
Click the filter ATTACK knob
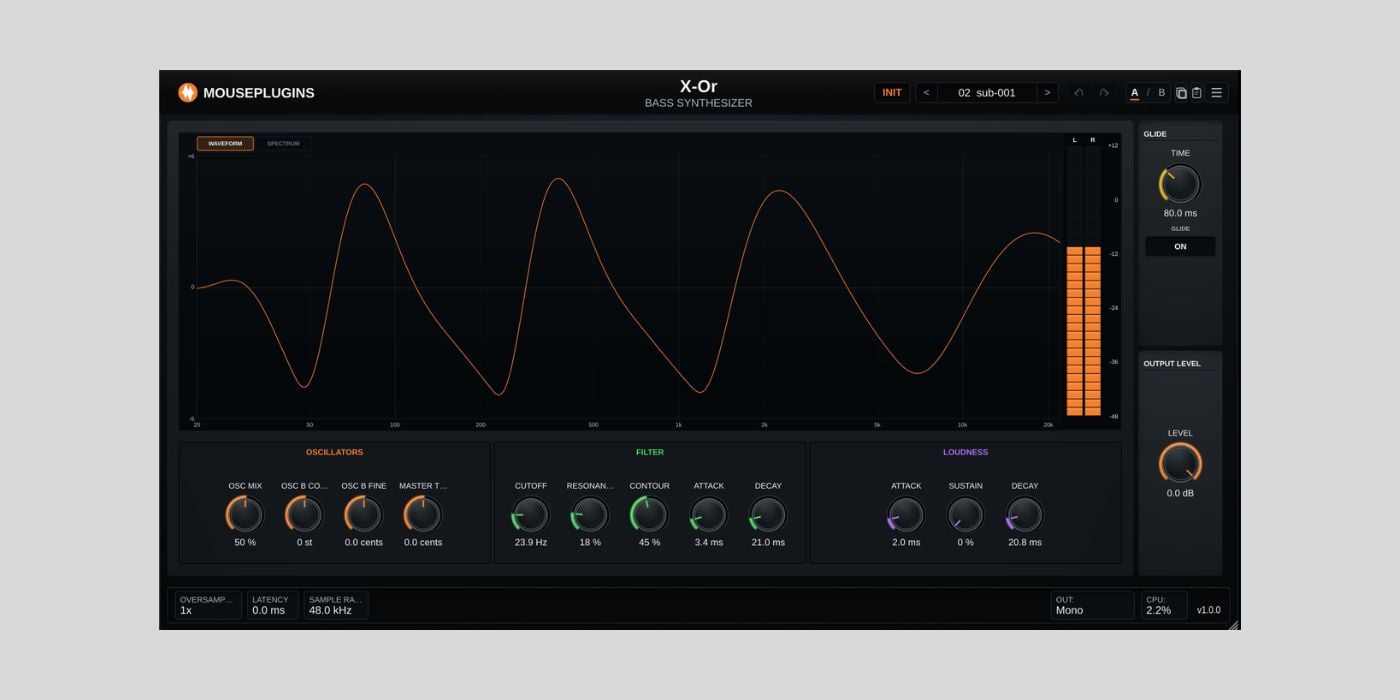tap(708, 515)
